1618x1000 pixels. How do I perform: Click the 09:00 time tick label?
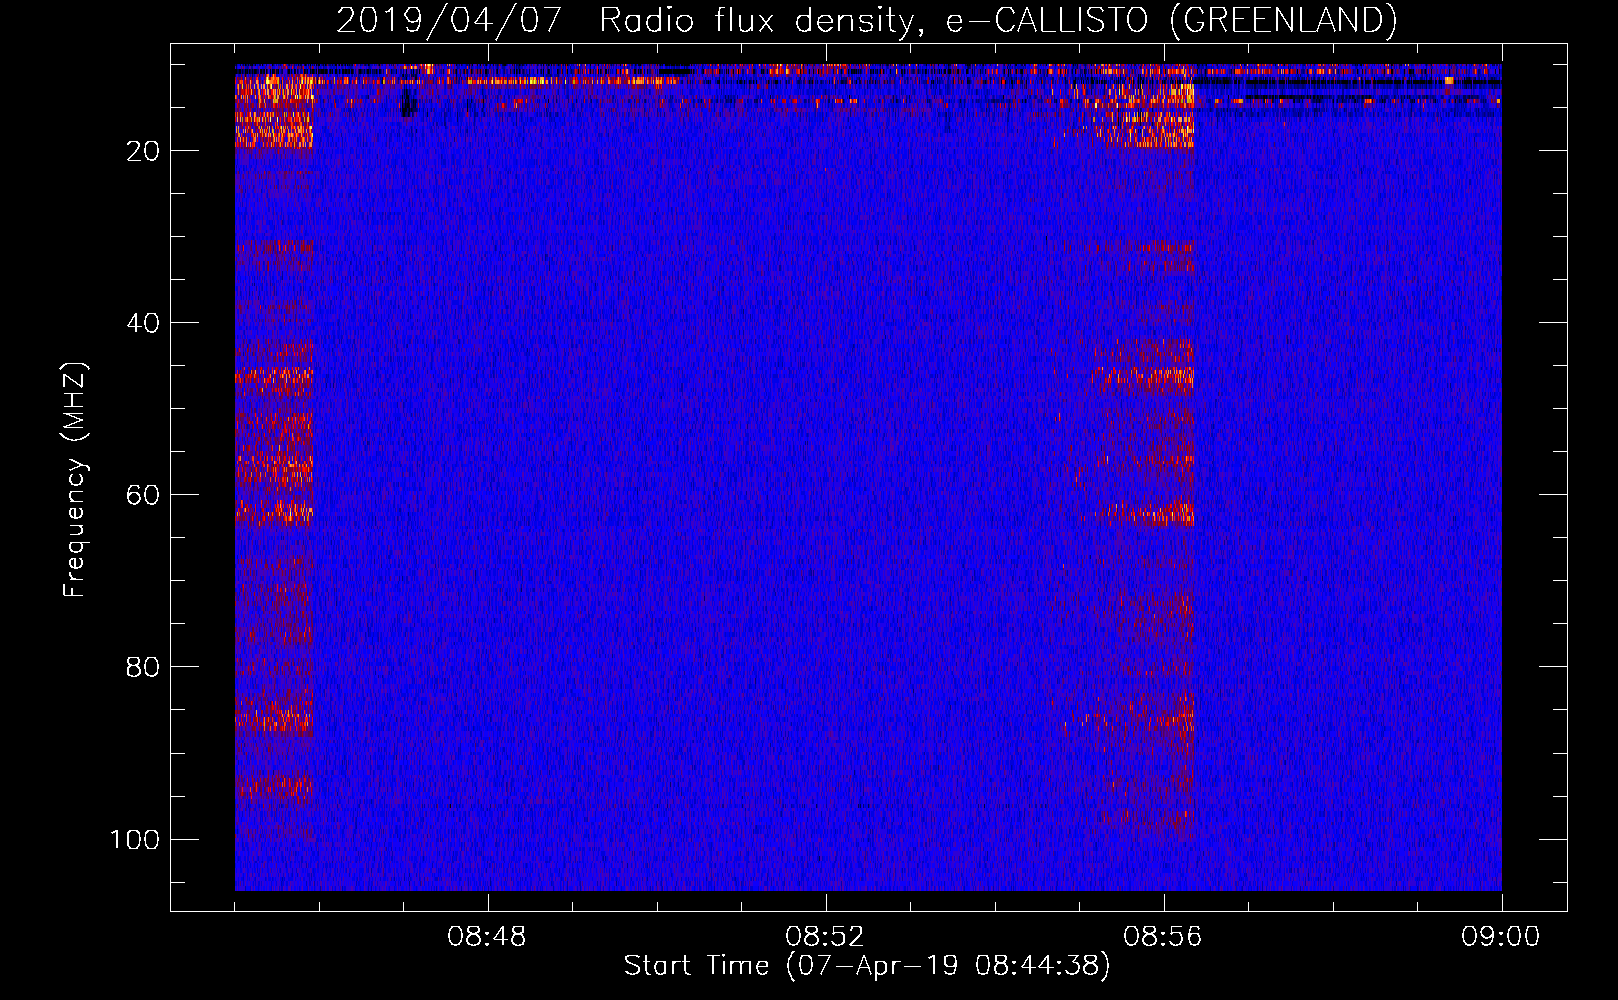click(1501, 937)
